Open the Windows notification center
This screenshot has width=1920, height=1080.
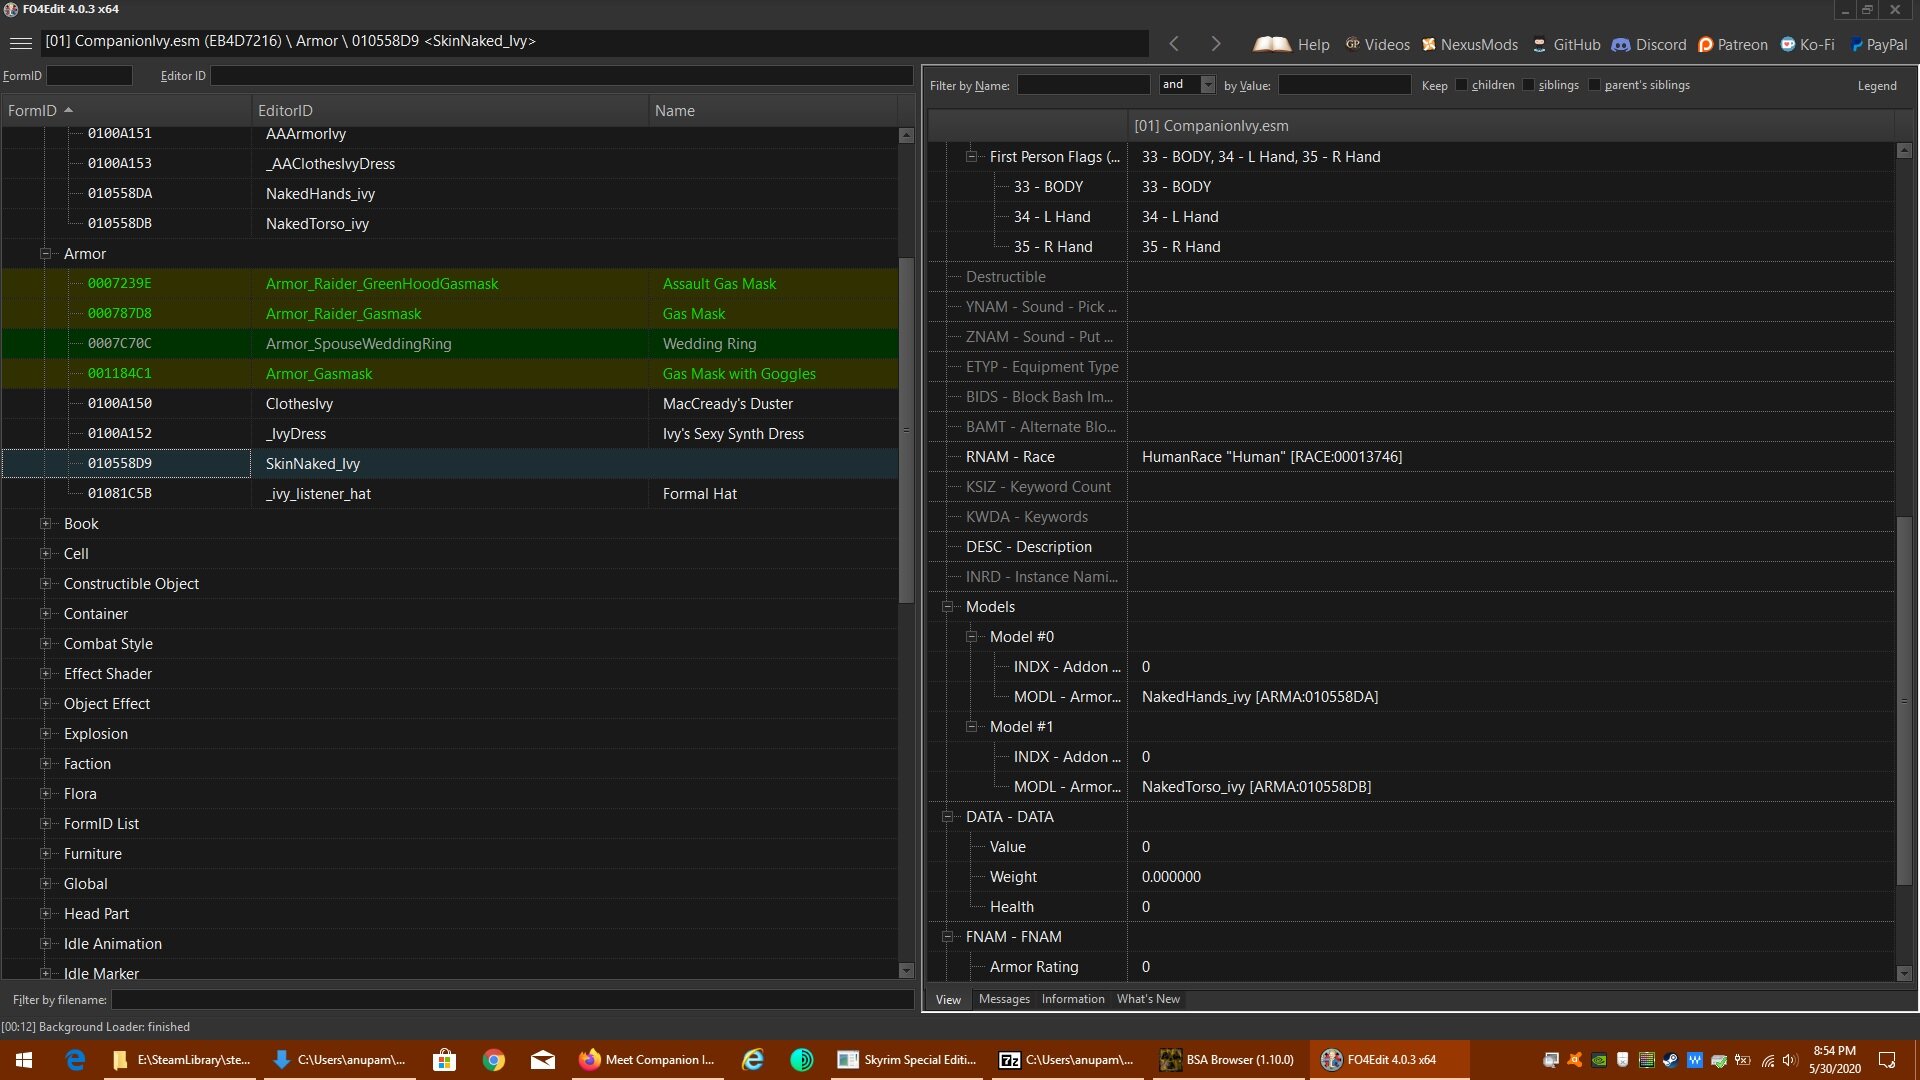pos(1887,1060)
